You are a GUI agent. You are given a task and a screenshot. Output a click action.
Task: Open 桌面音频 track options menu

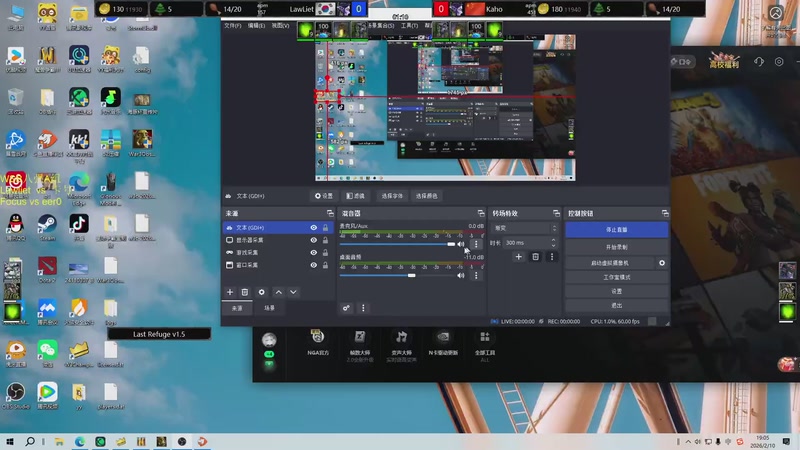pos(476,276)
